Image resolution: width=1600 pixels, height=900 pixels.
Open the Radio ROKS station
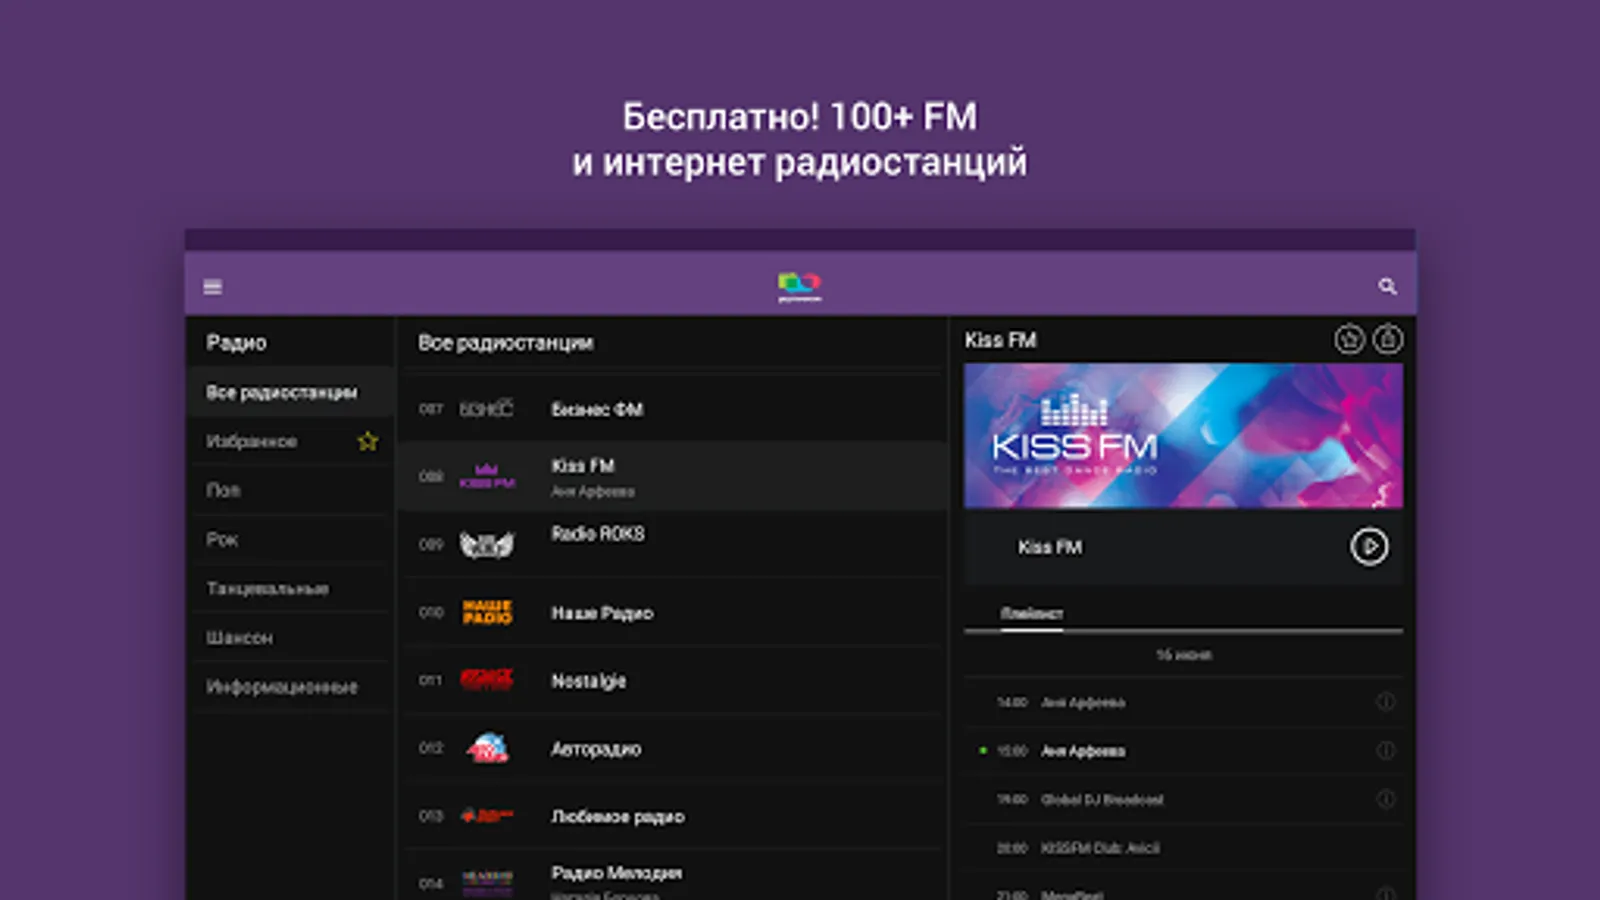672,544
